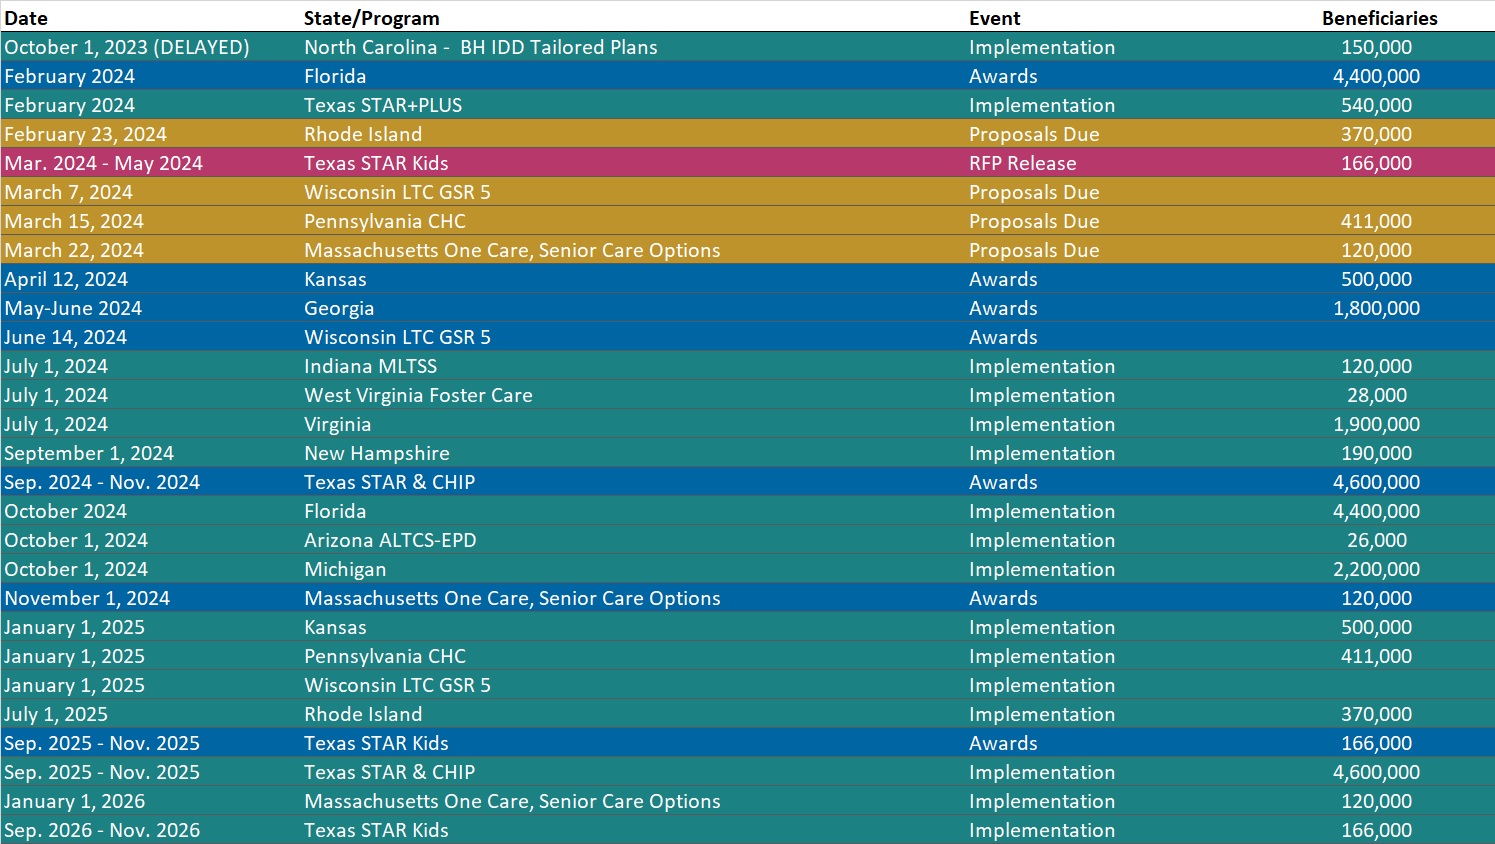The width and height of the screenshot is (1495, 844).
Task: Select the November 1, 2024 date cell
Action: click(87, 598)
